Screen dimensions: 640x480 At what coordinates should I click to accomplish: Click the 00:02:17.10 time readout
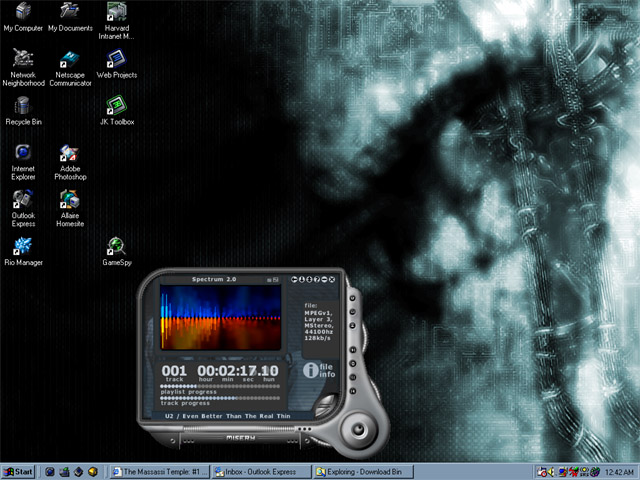(x=238, y=371)
